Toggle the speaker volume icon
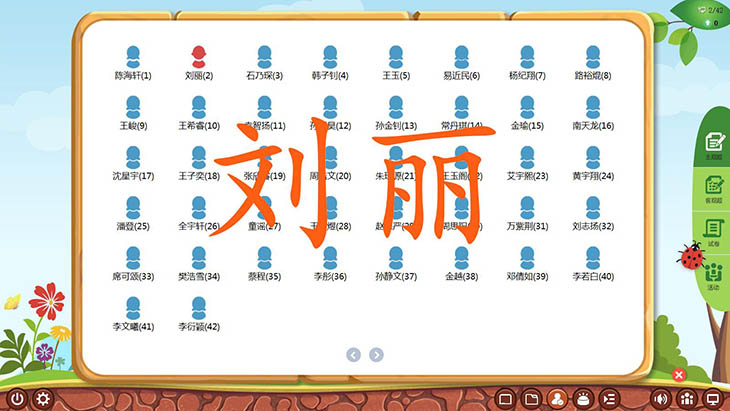Viewport: 730px width, 411px height. 661,399
